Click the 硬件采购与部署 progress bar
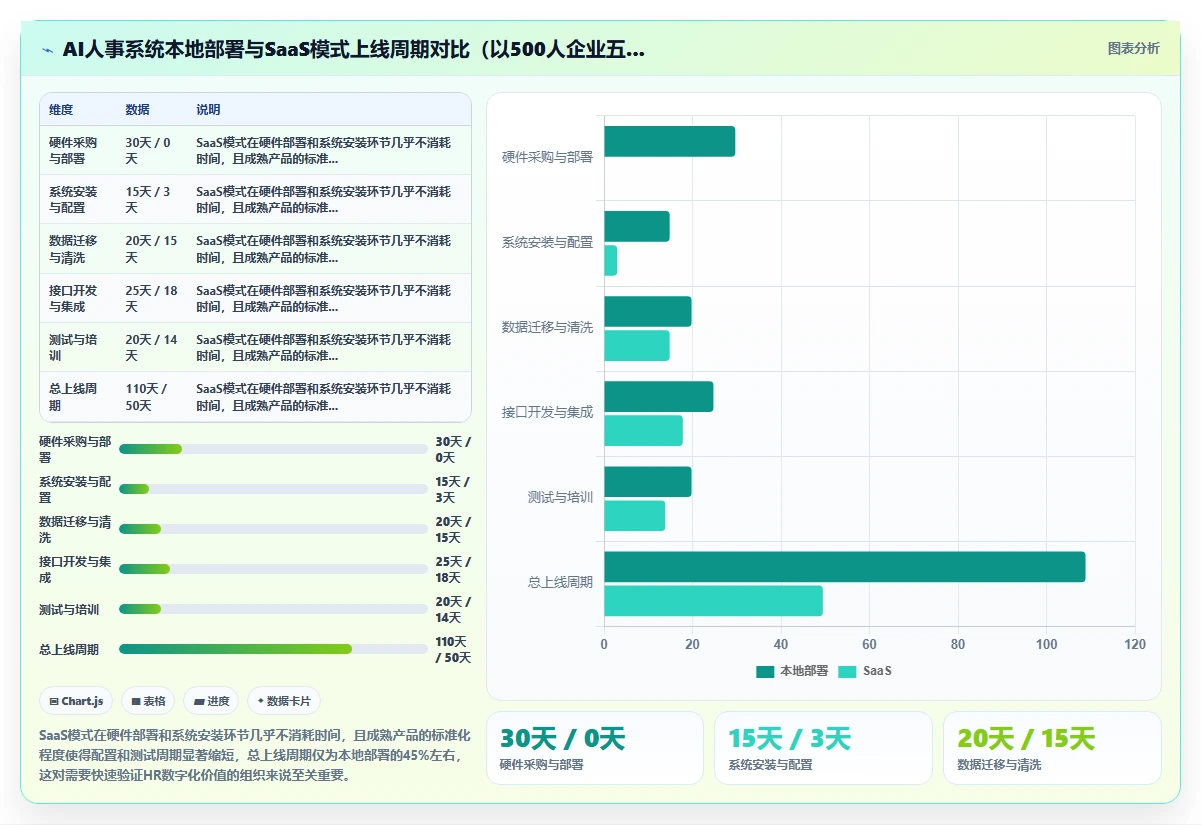The image size is (1201, 825). coord(273,449)
